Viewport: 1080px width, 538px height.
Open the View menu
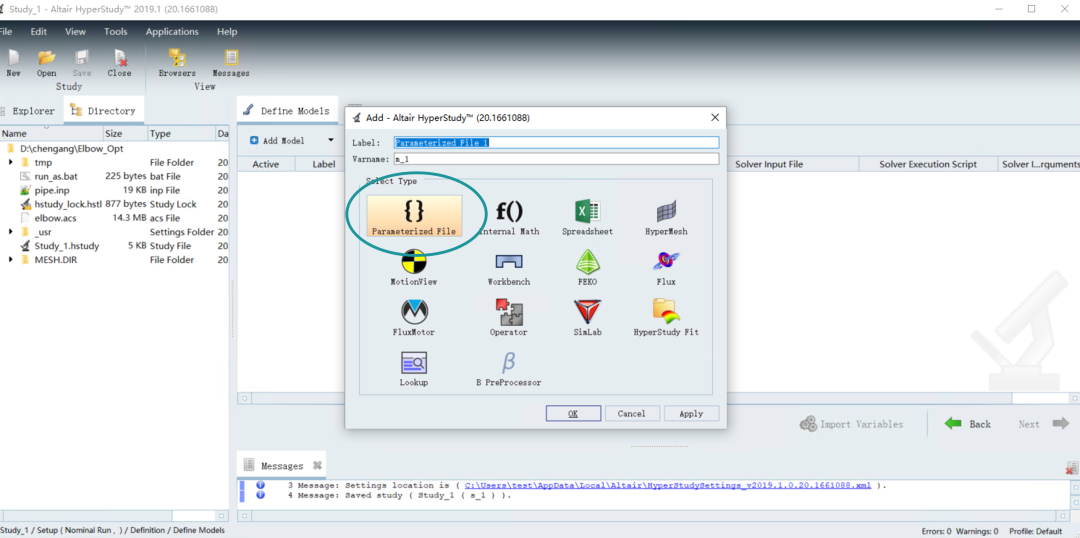click(x=76, y=32)
